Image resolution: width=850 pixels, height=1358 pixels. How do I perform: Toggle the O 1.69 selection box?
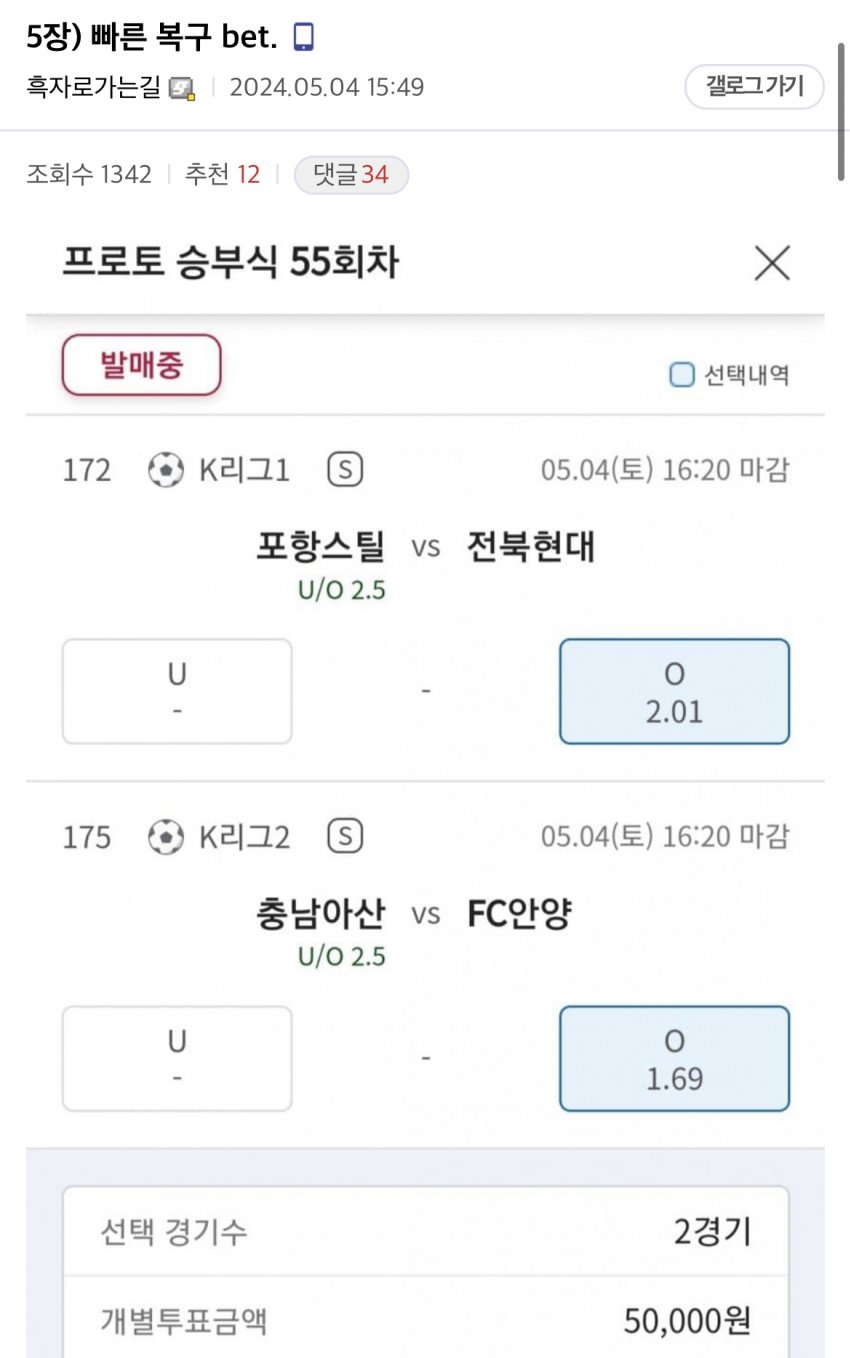674,1058
